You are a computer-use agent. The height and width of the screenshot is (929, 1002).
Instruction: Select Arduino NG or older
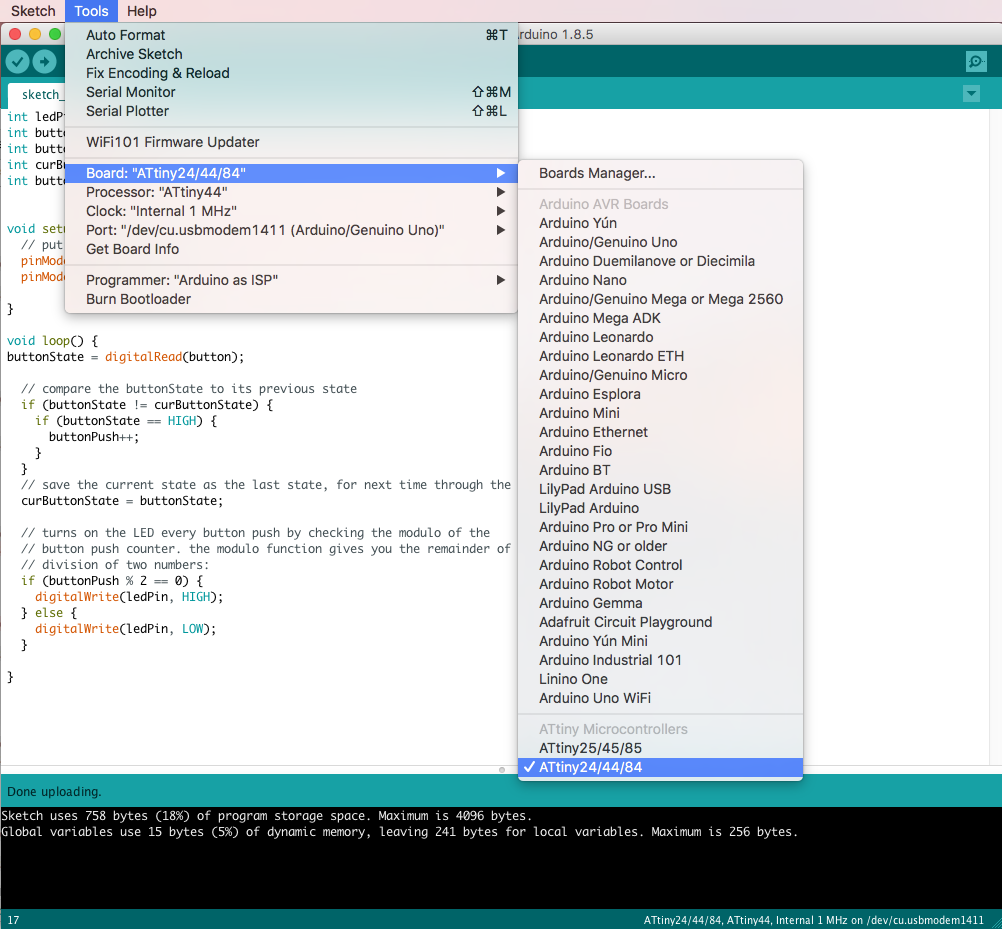(x=660, y=546)
